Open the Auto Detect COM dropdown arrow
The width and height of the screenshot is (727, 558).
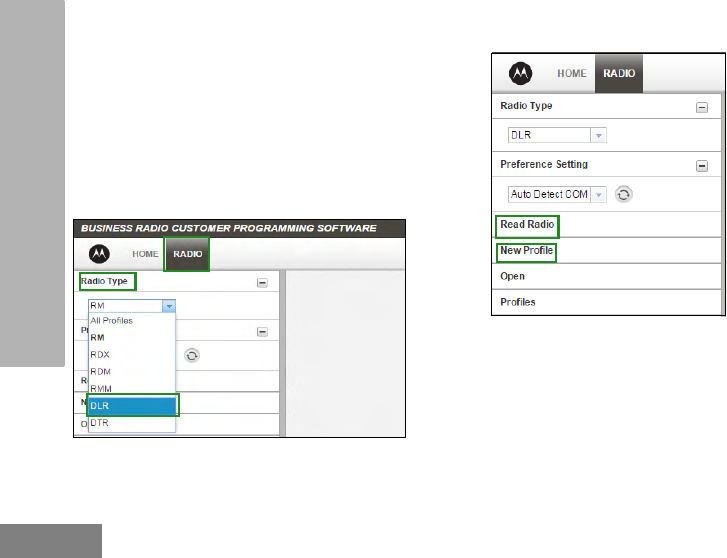(599, 194)
